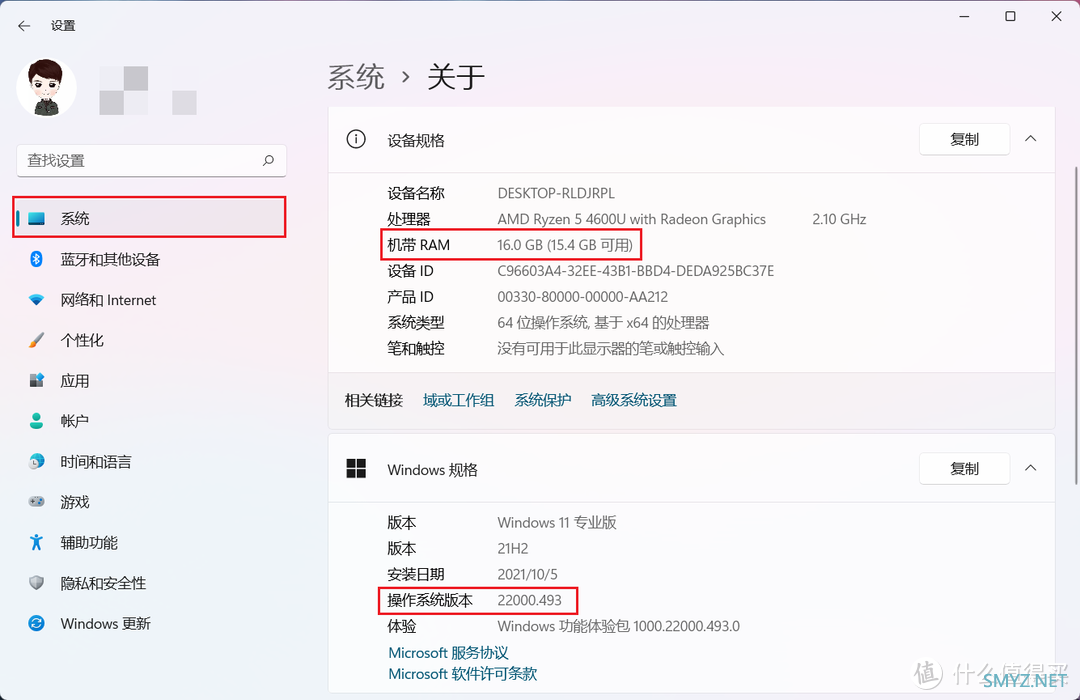The image size is (1080, 700).
Task: Click the info icon beside 设备规格
Action: pyautogui.click(x=355, y=140)
